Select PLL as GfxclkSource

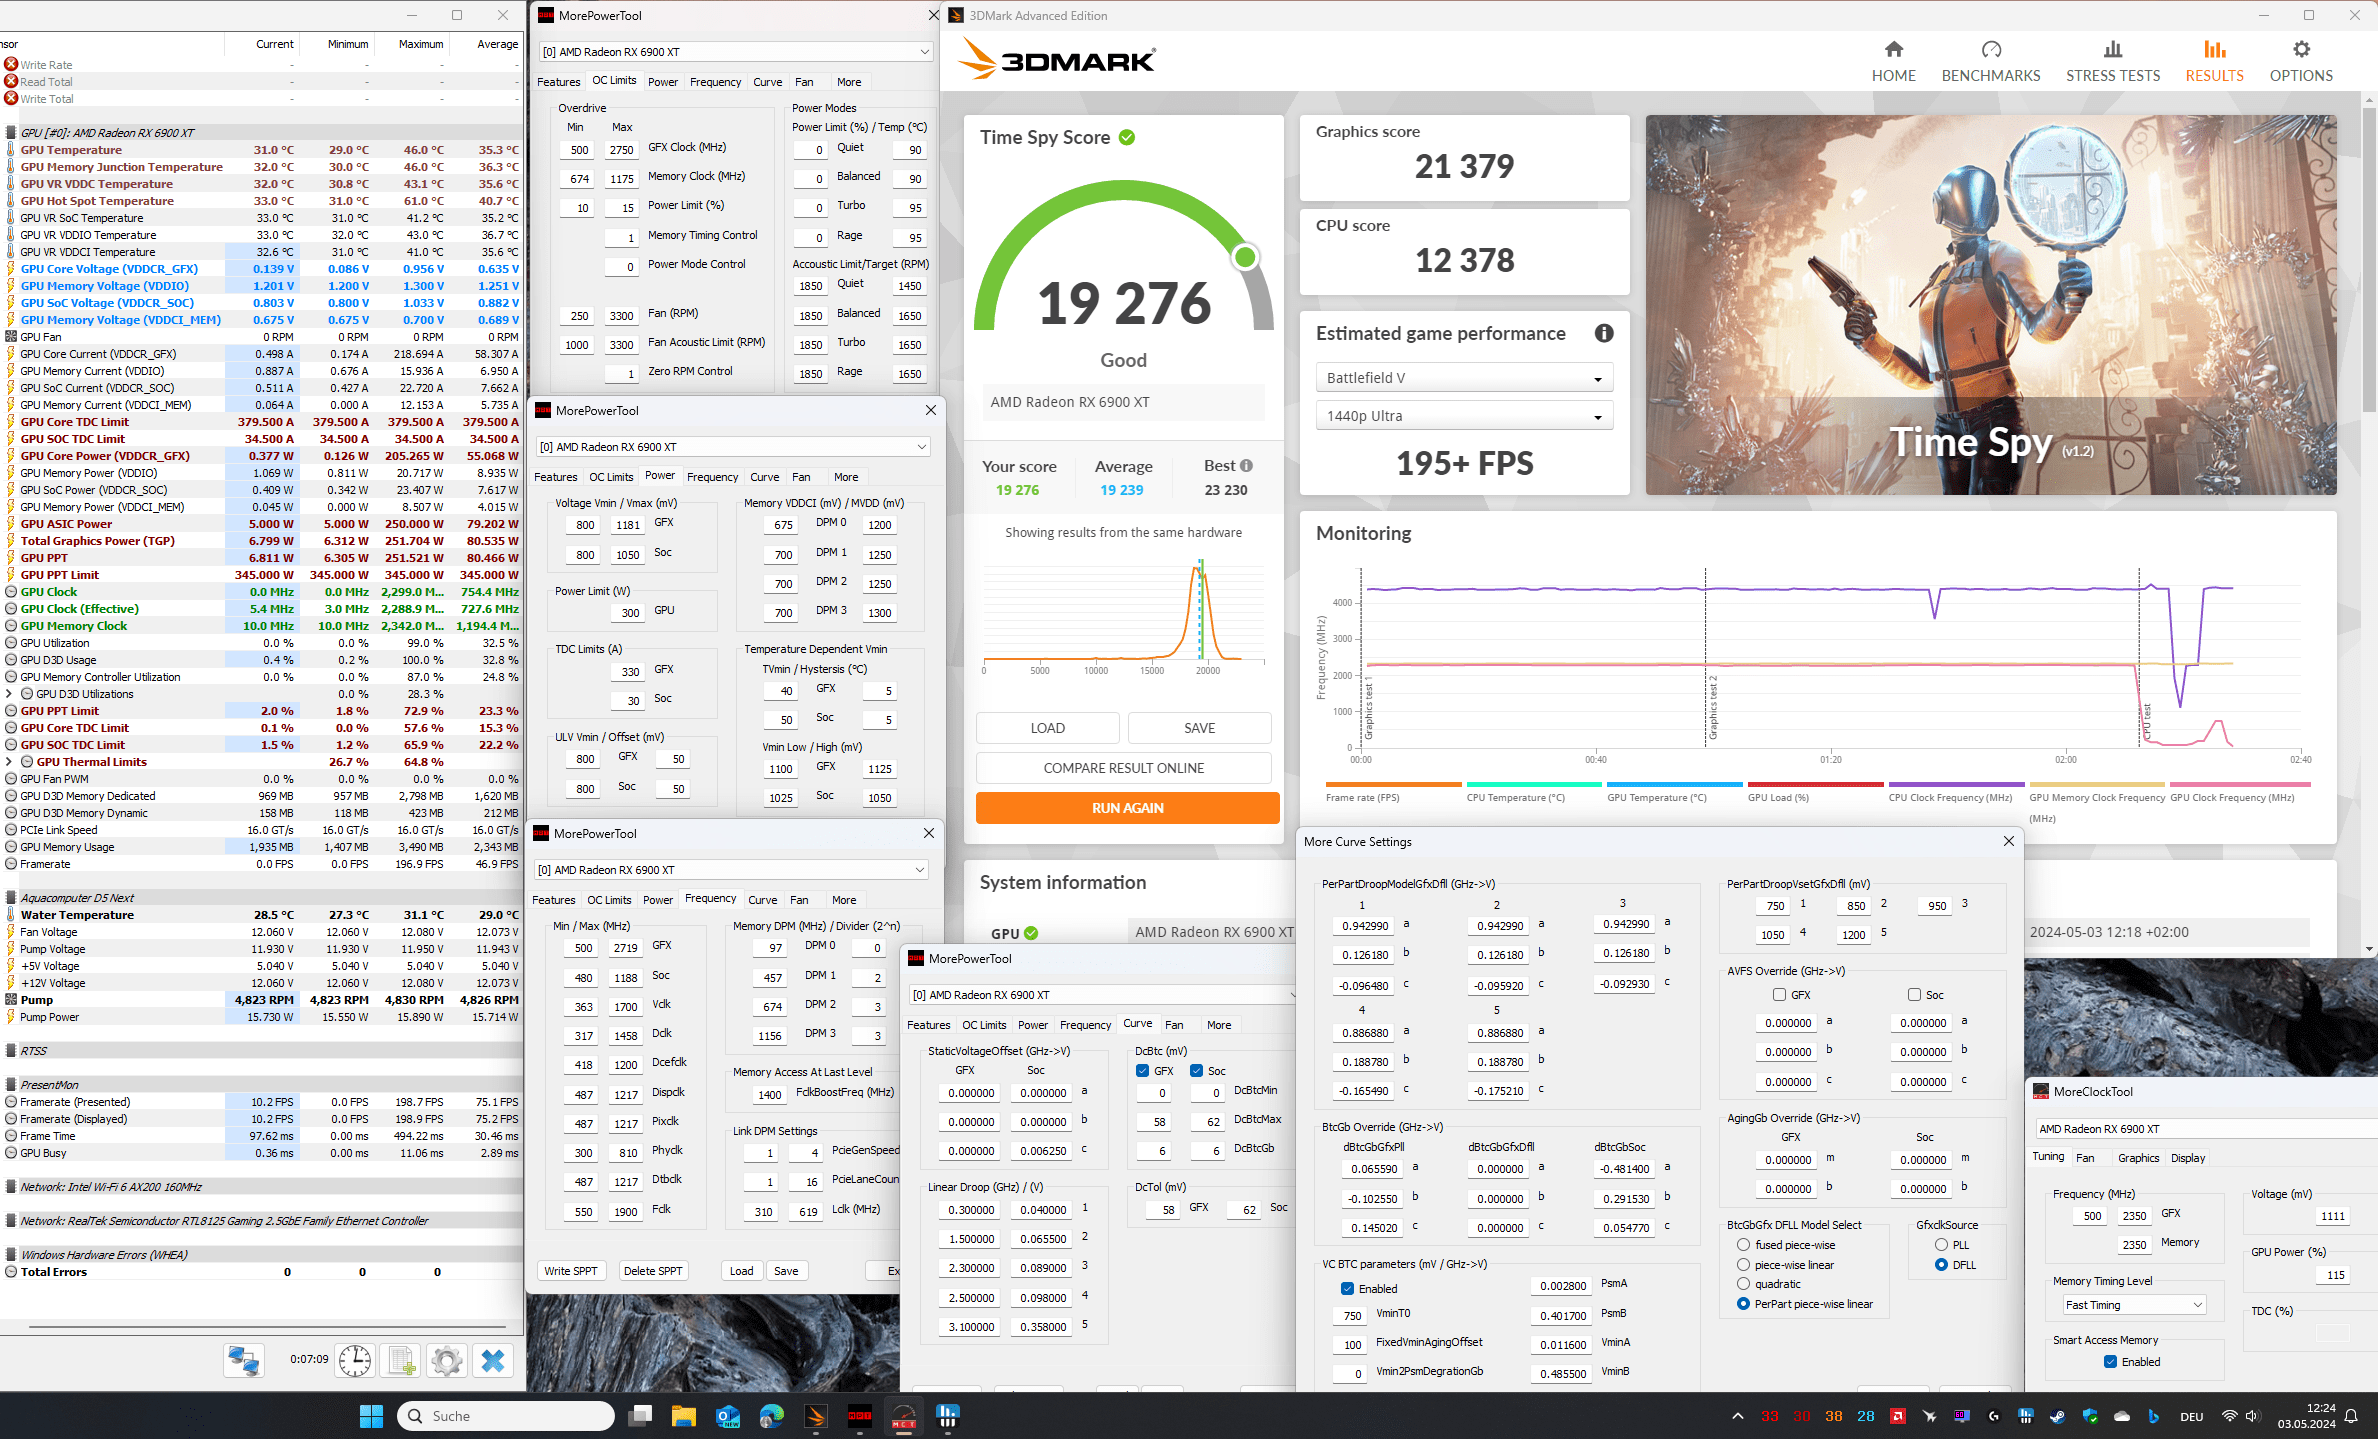[1941, 1245]
